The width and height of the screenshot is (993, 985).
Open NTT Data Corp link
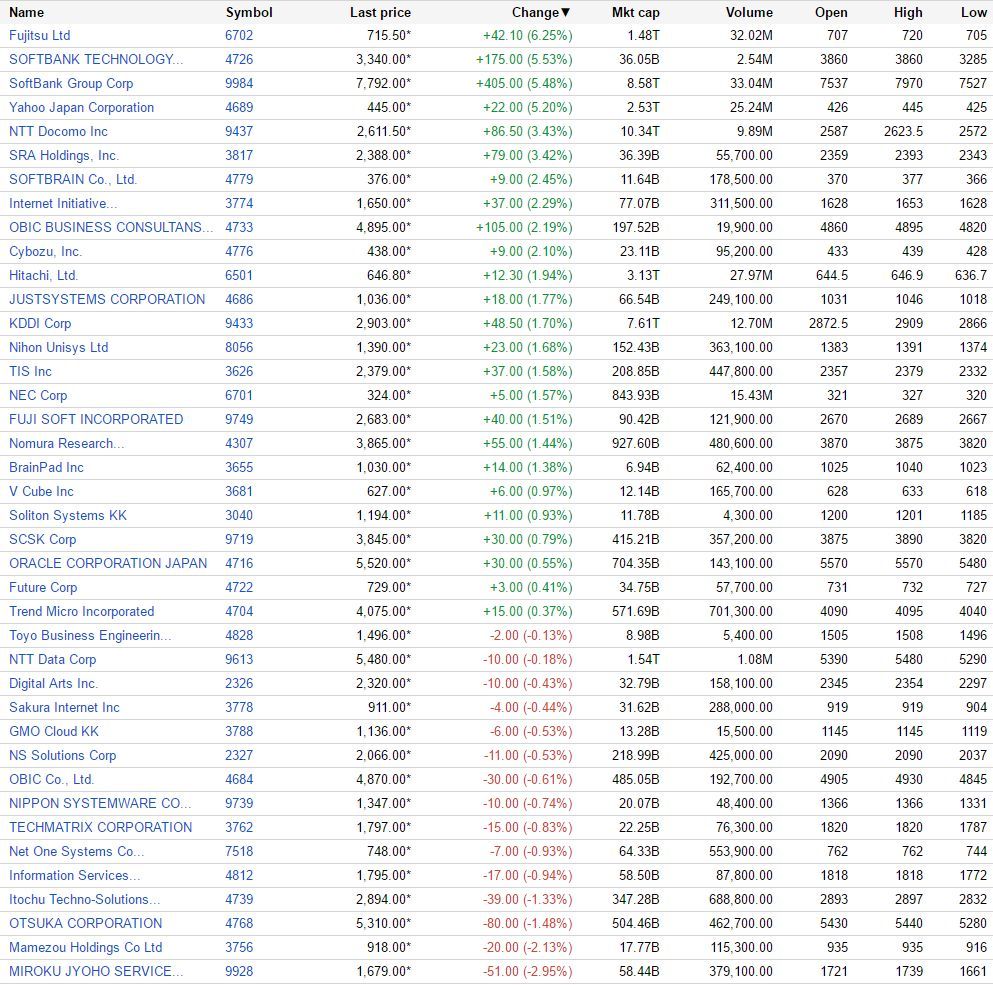coord(53,660)
